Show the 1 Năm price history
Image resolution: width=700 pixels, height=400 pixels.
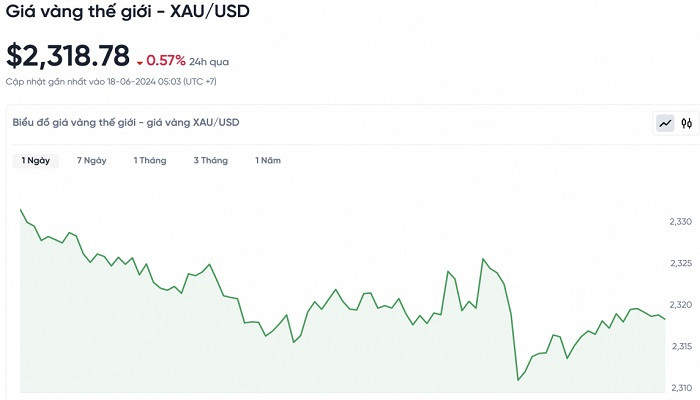pos(268,160)
